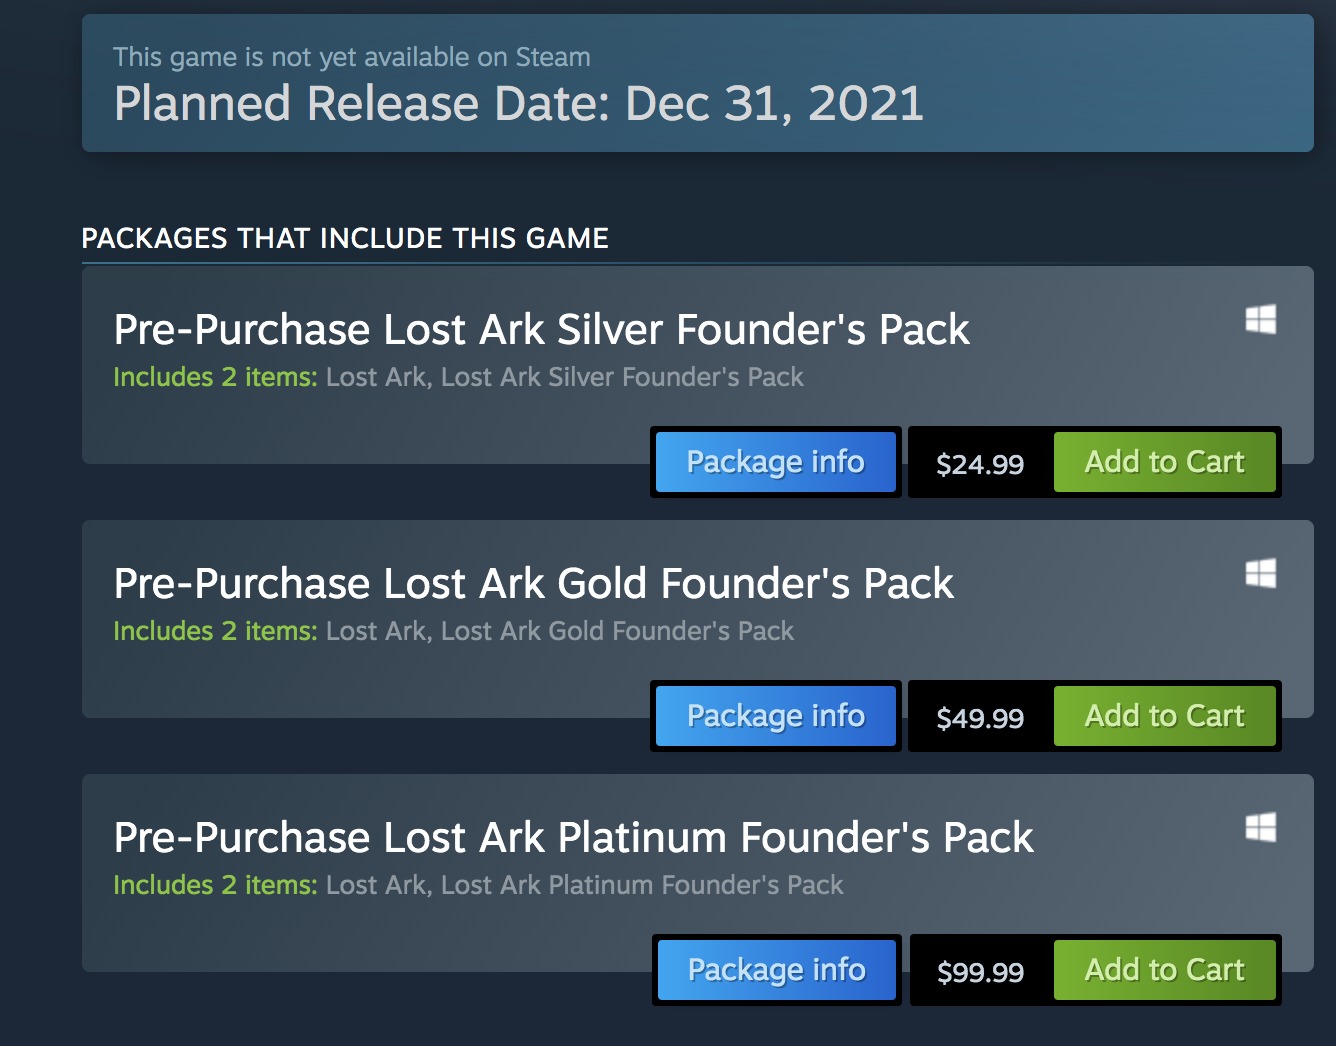Click the included item 'Lost Ark Gold Founder's Pack'
This screenshot has width=1336, height=1046.
click(x=617, y=631)
